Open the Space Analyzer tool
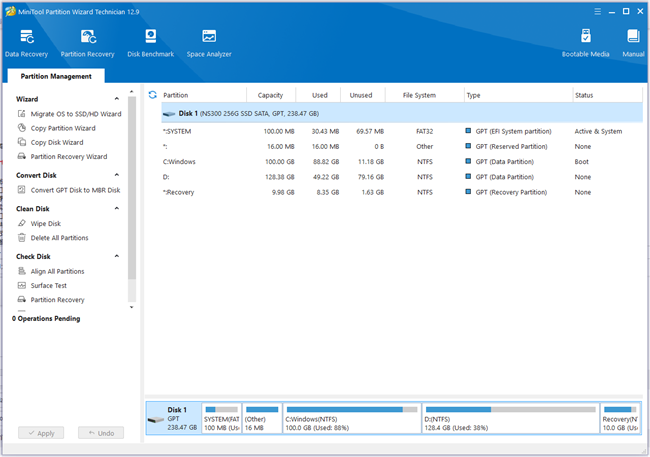 [x=209, y=43]
